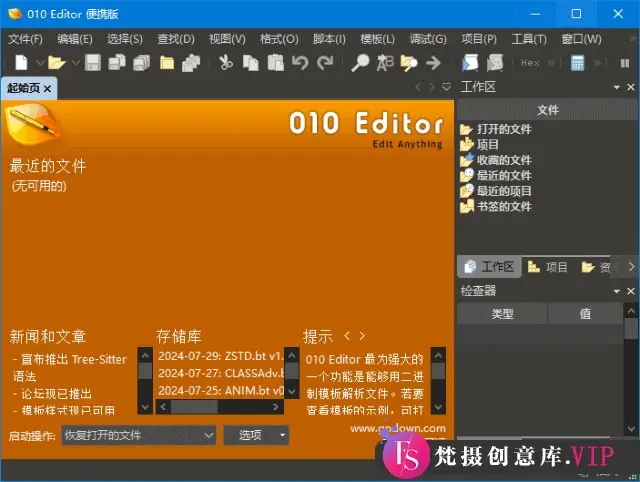
Task: Select 书签的文件 in the workspace tree
Action: pyautogui.click(x=496, y=207)
